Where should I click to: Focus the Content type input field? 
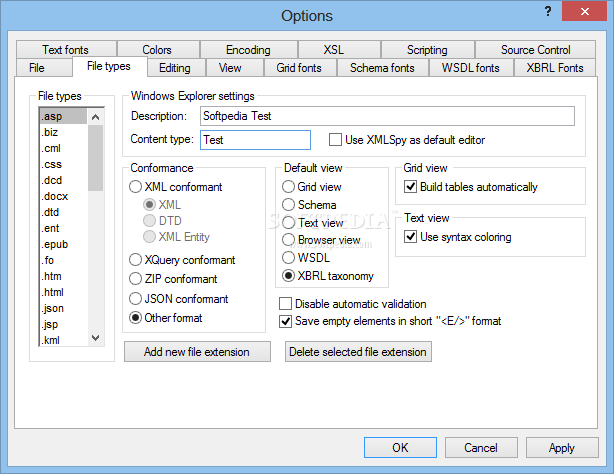click(255, 141)
